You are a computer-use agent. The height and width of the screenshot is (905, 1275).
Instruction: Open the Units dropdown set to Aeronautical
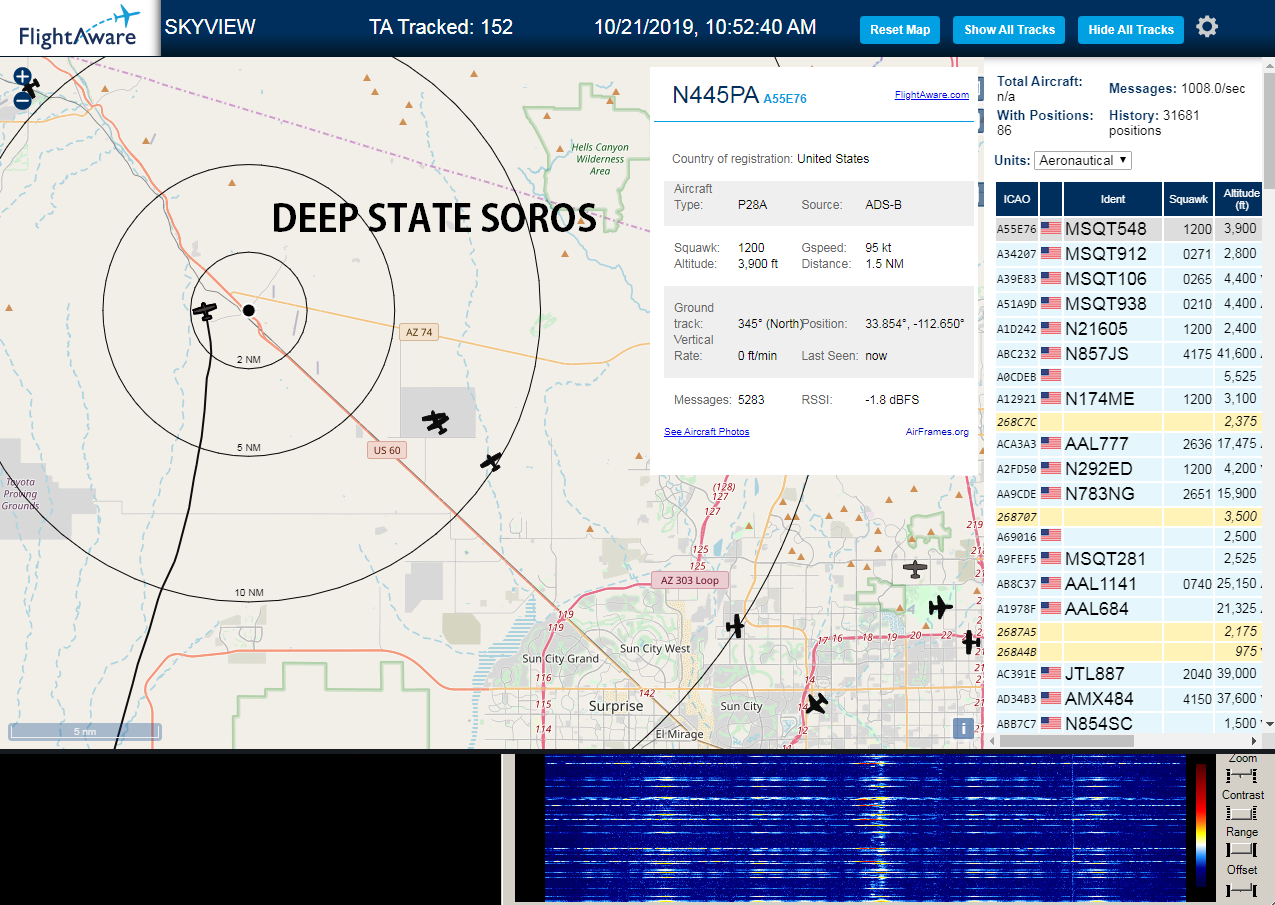[x=1084, y=160]
